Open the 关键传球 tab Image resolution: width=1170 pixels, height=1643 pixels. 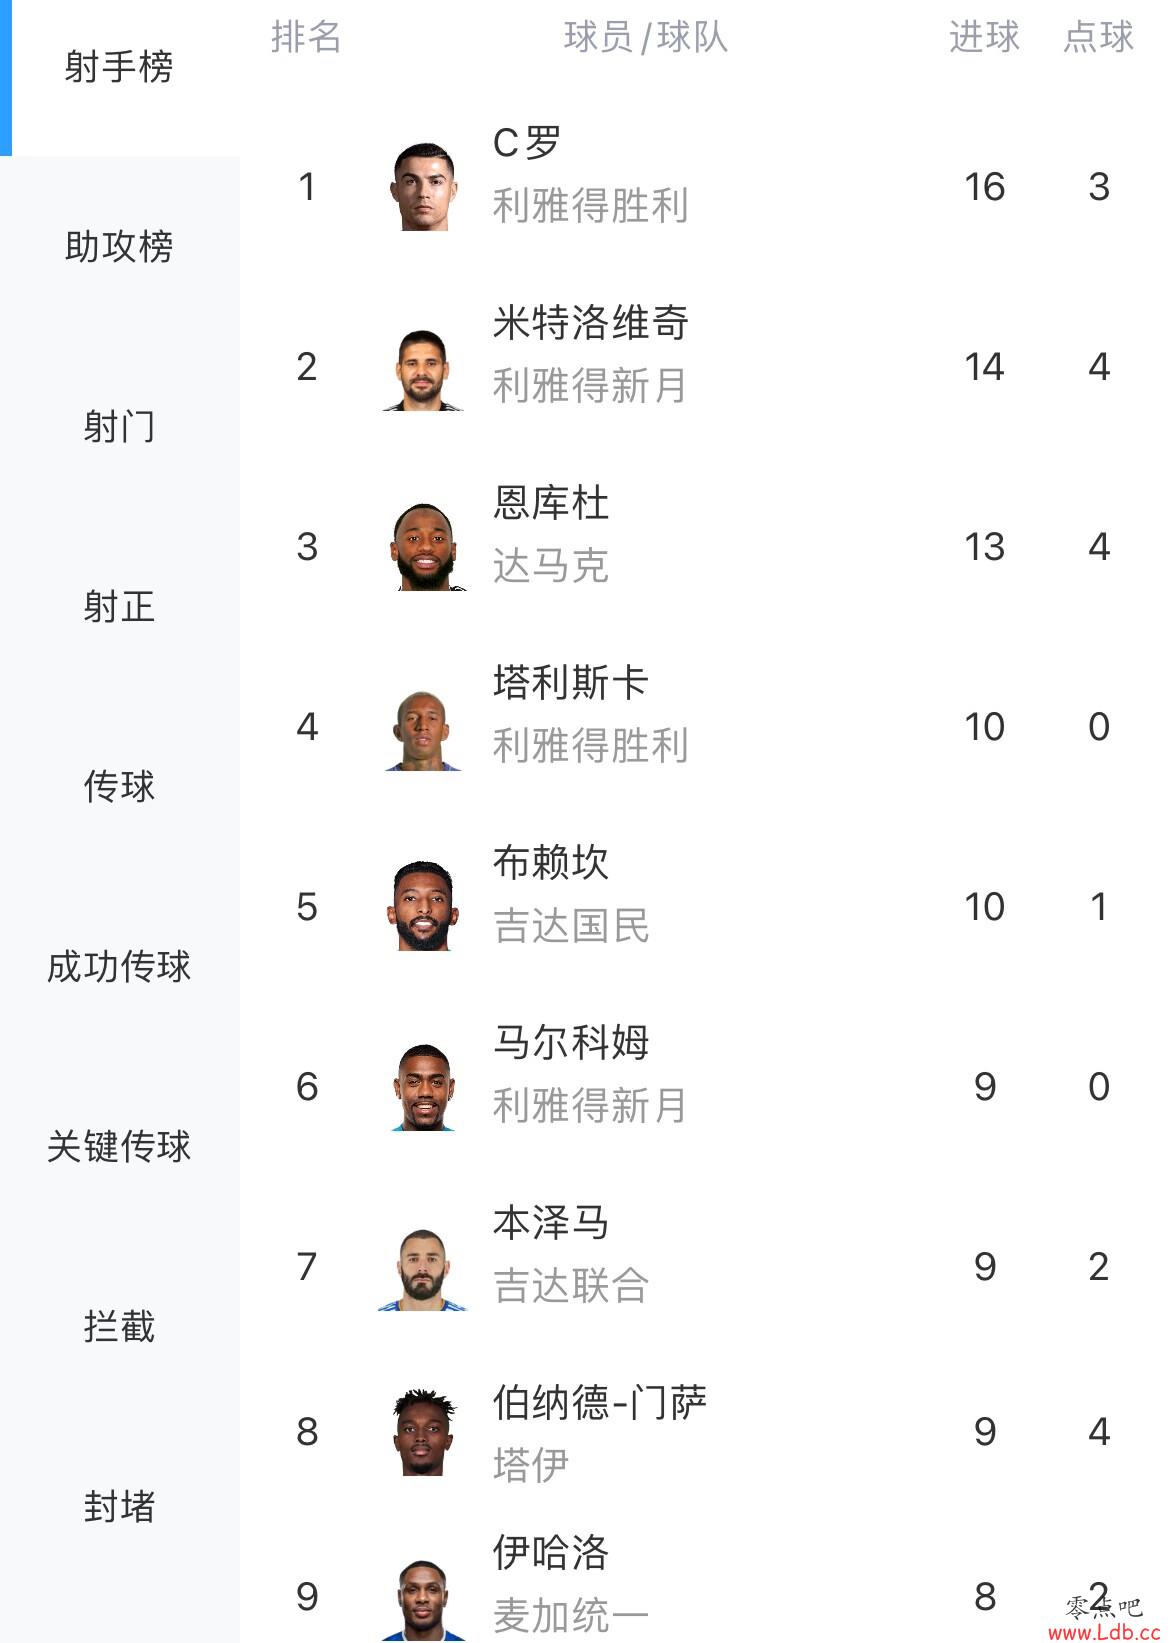119,1146
